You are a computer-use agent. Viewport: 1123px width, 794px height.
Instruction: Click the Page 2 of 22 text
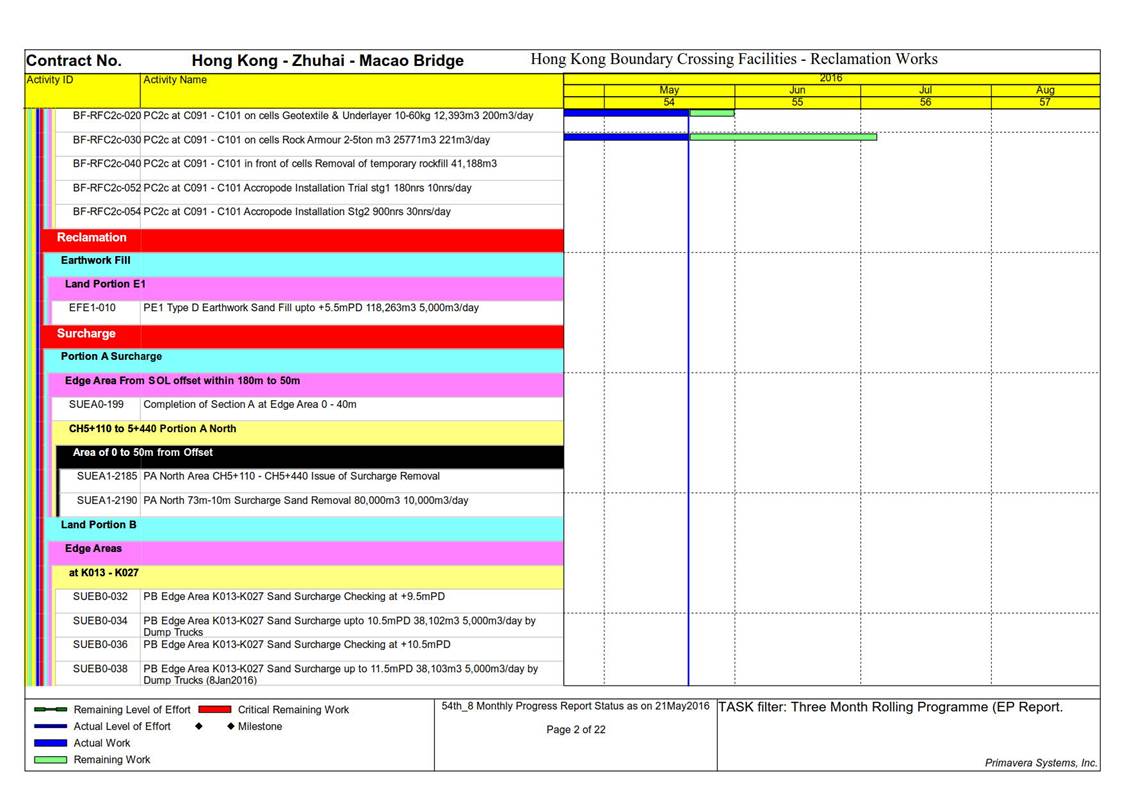576,730
